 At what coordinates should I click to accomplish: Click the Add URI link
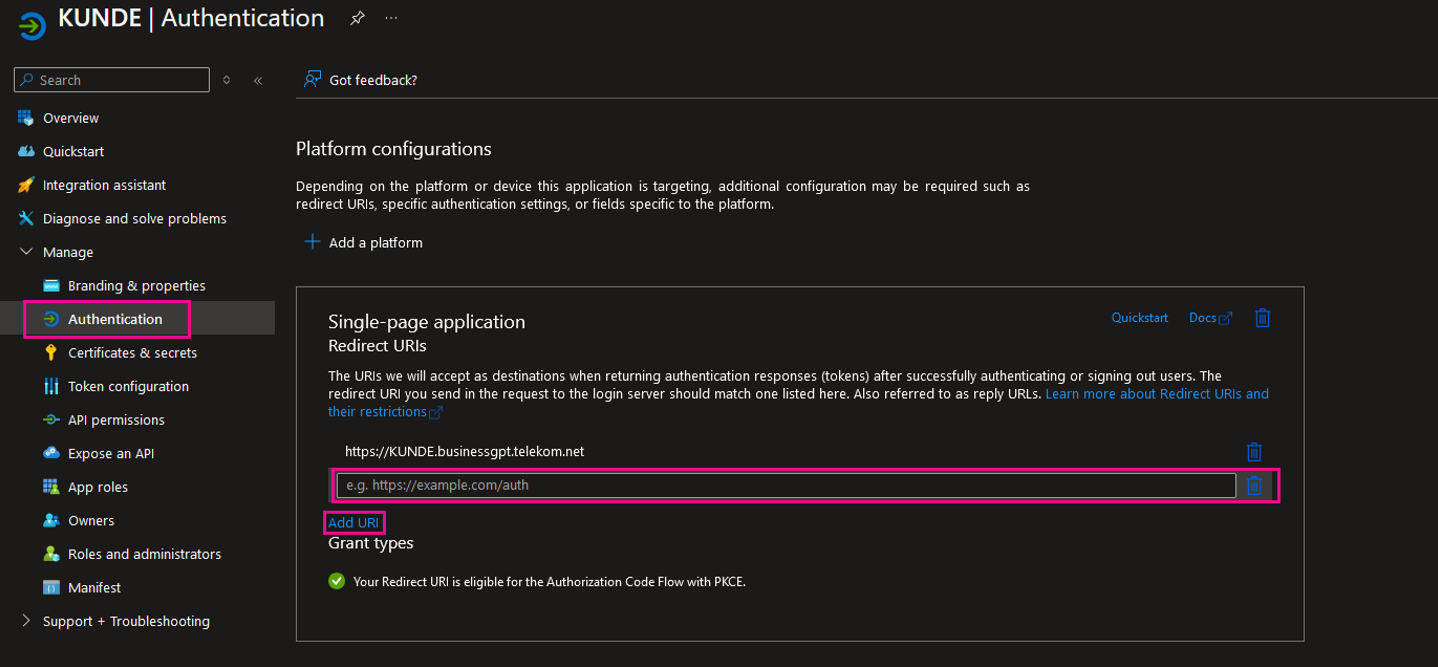point(353,523)
